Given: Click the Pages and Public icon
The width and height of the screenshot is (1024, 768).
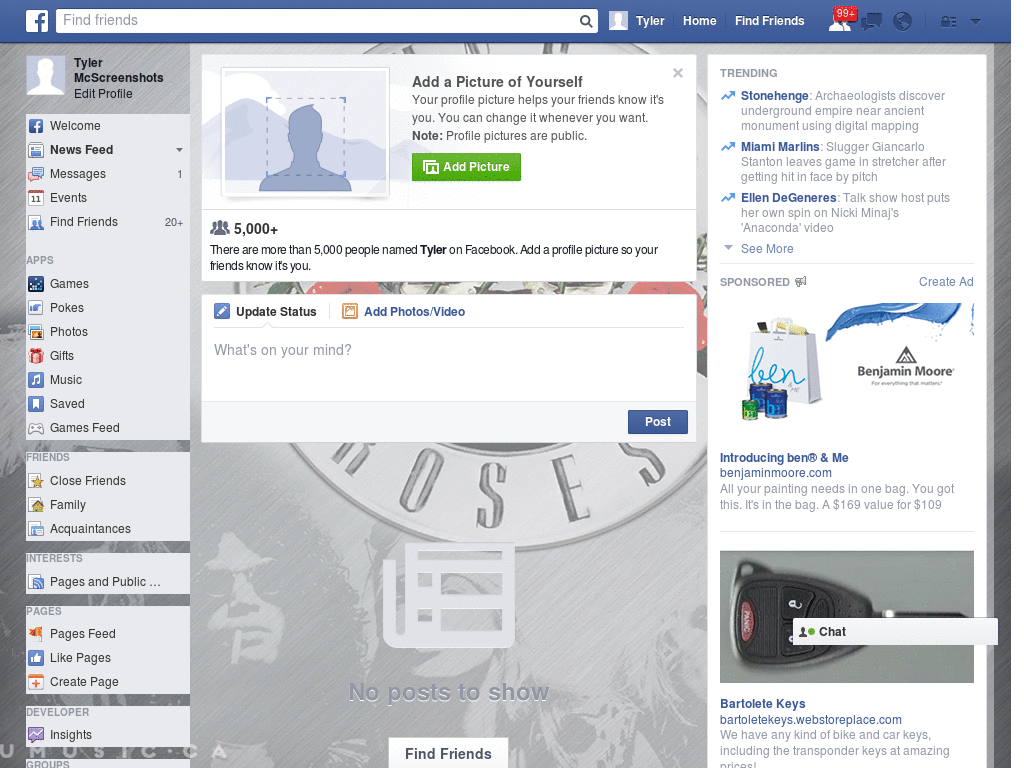Looking at the screenshot, I should pos(36,582).
